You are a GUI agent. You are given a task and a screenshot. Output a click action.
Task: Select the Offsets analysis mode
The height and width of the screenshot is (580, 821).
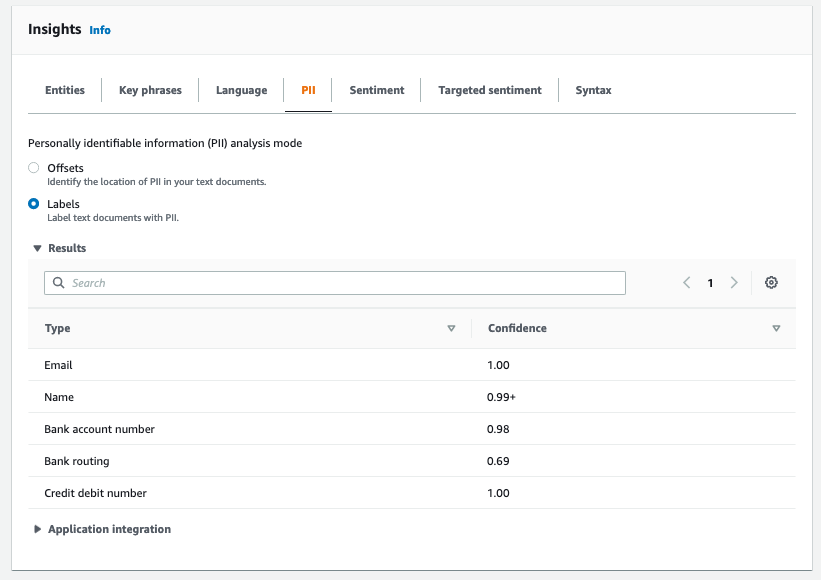34,168
